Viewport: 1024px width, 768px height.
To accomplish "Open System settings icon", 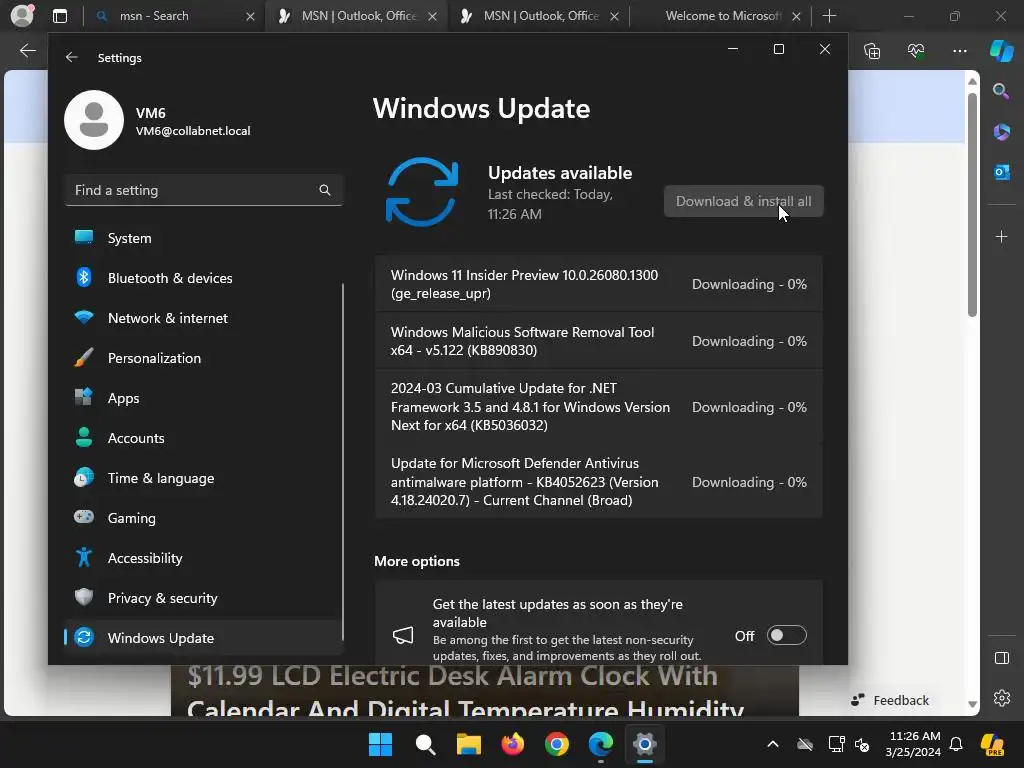I will point(84,237).
